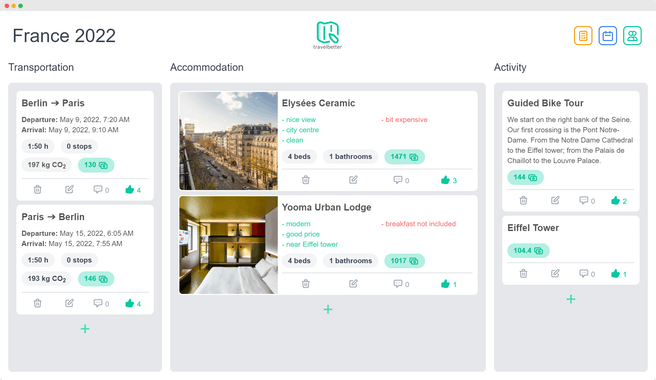
Task: Delete the Guided Bike Tour activity
Action: click(x=523, y=200)
